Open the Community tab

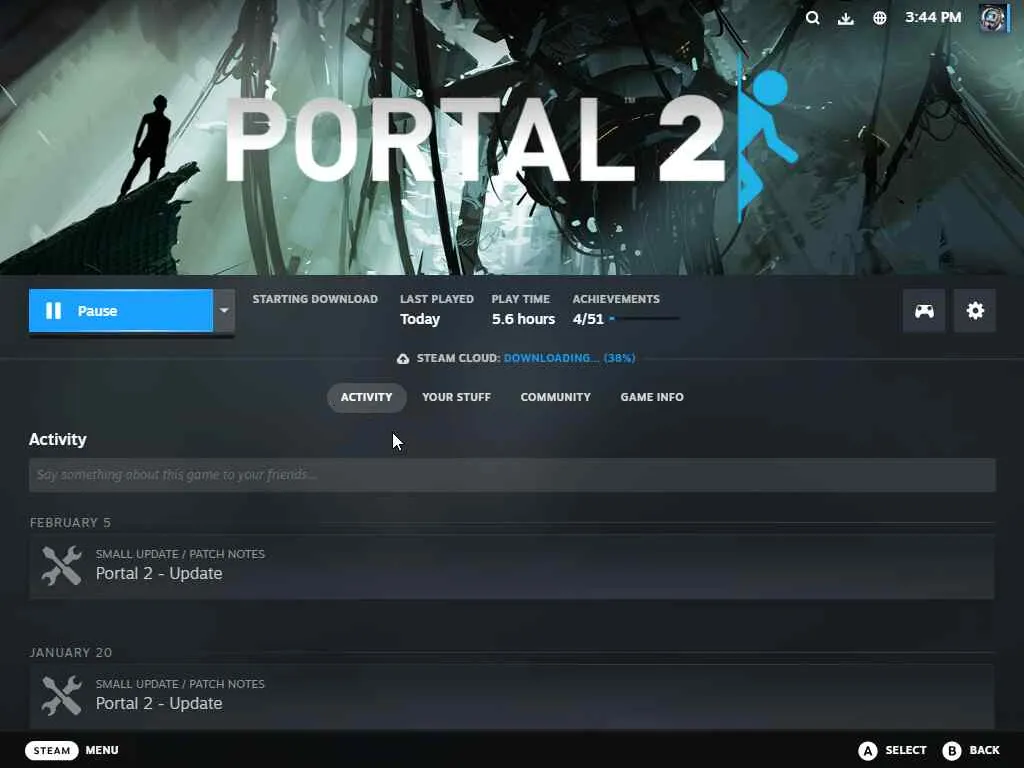[556, 397]
